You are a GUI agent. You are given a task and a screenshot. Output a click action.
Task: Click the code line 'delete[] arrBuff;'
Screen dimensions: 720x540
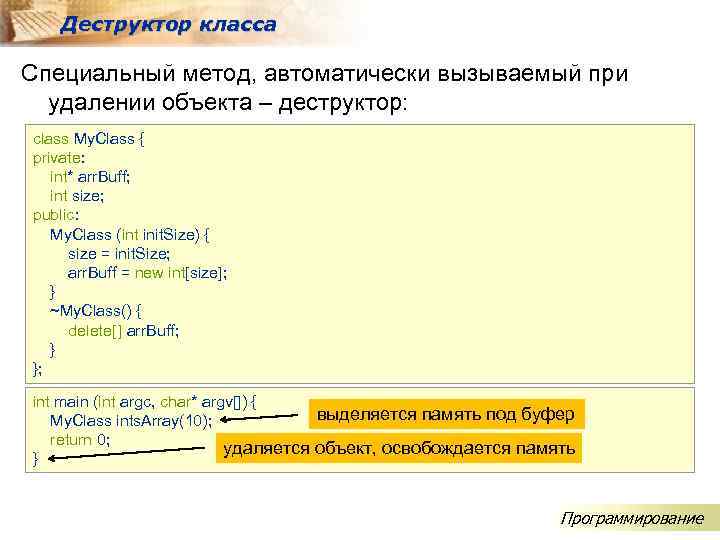point(123,331)
